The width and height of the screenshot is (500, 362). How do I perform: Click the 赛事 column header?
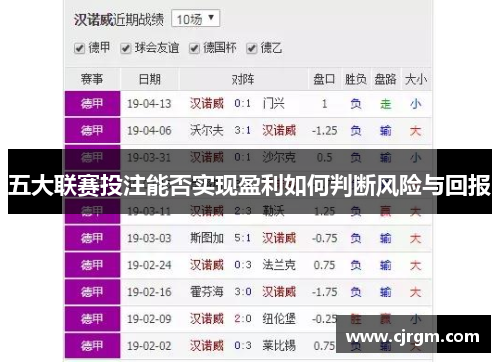pyautogui.click(x=92, y=79)
